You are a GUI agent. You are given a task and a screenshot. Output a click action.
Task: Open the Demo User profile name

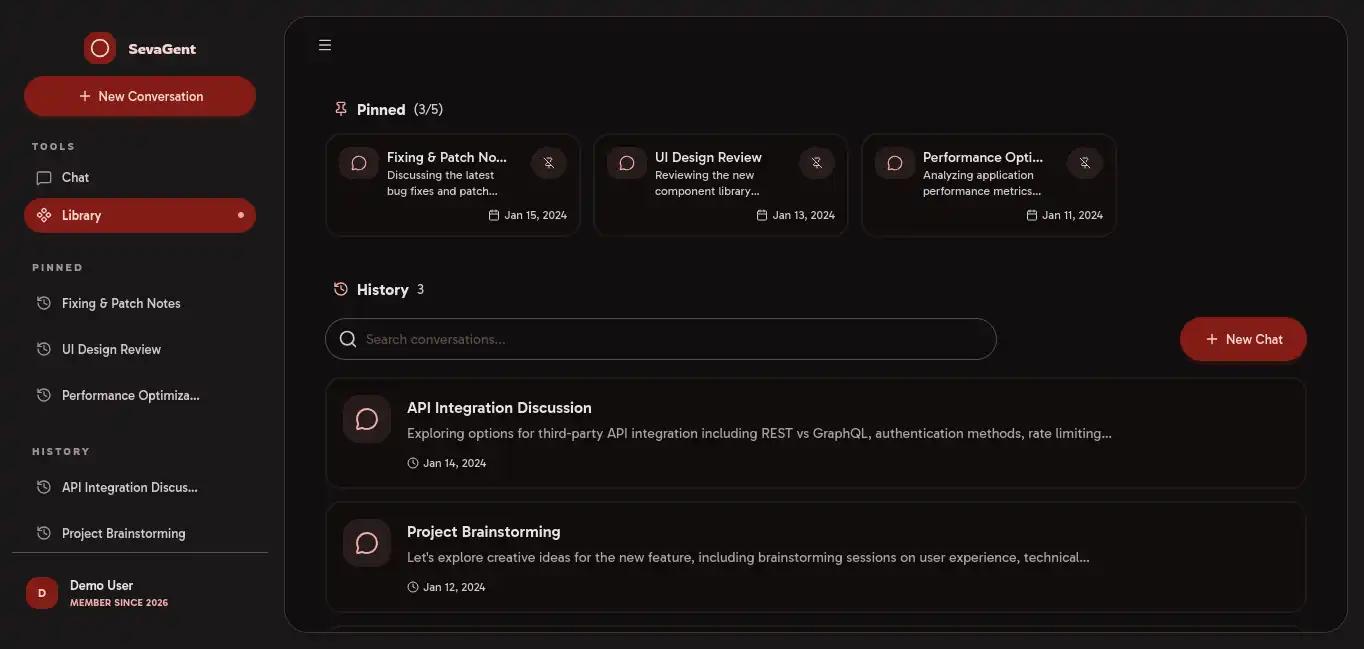[101, 585]
